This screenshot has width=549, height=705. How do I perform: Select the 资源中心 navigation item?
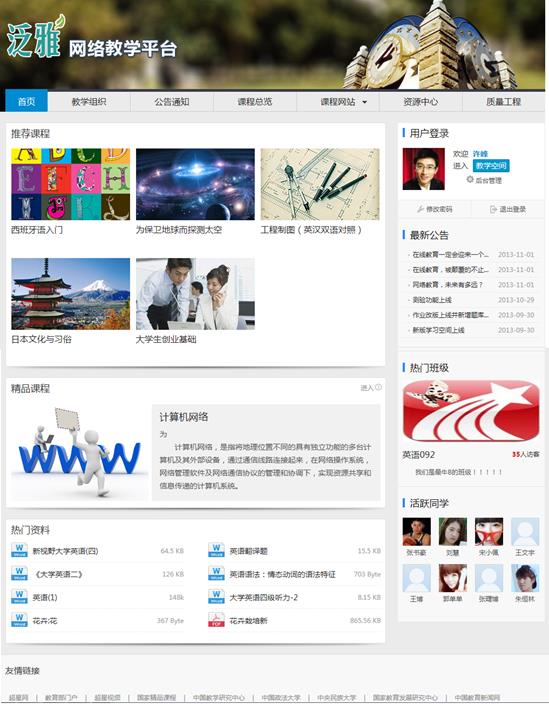tap(420, 102)
